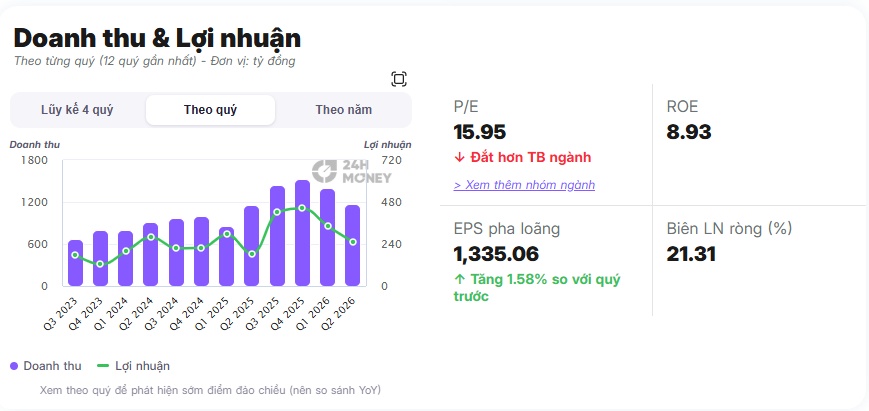
Task: Switch to Theo năm tab
Action: point(344,110)
